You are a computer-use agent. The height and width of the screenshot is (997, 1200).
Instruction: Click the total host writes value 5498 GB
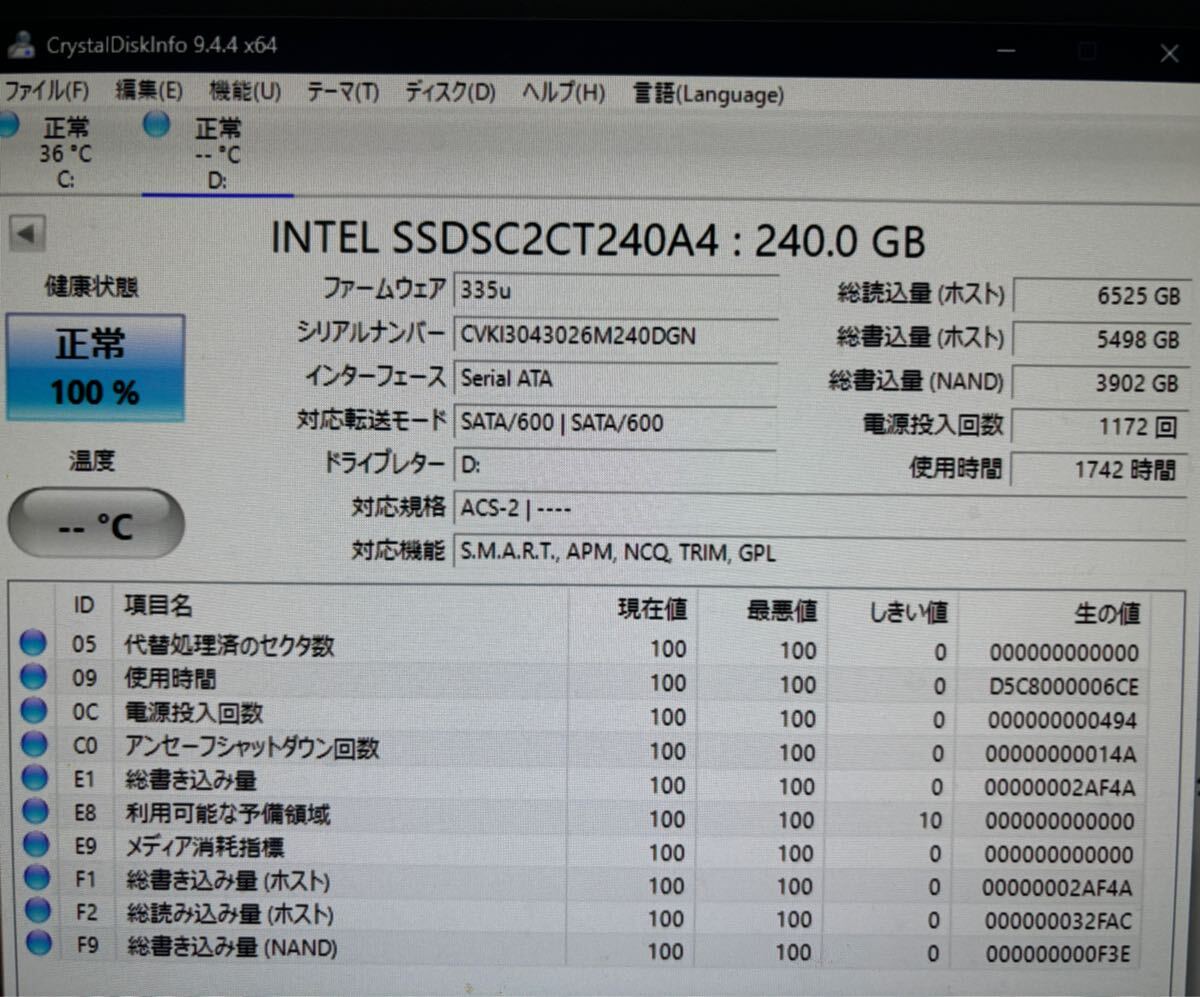pyautogui.click(x=1100, y=340)
